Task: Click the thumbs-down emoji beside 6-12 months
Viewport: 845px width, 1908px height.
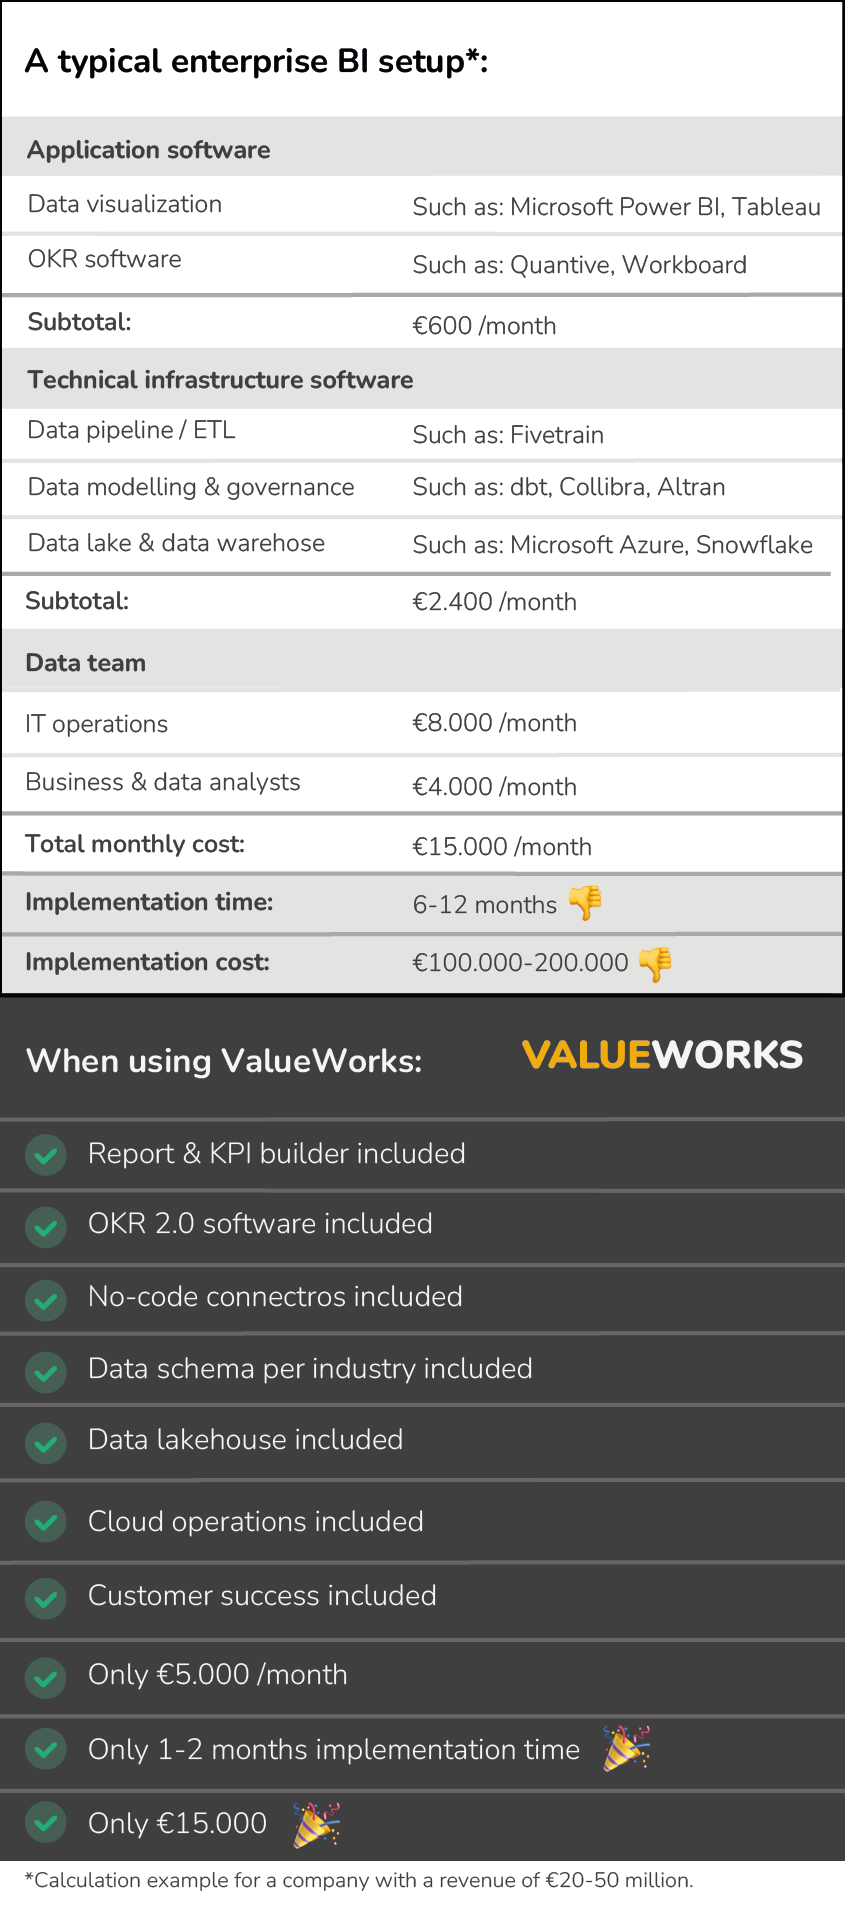Action: pos(586,903)
